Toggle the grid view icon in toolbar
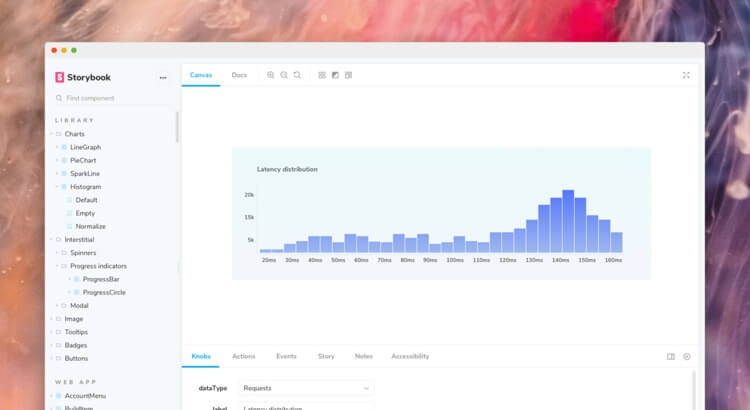This screenshot has height=410, width=750. pyautogui.click(x=322, y=75)
